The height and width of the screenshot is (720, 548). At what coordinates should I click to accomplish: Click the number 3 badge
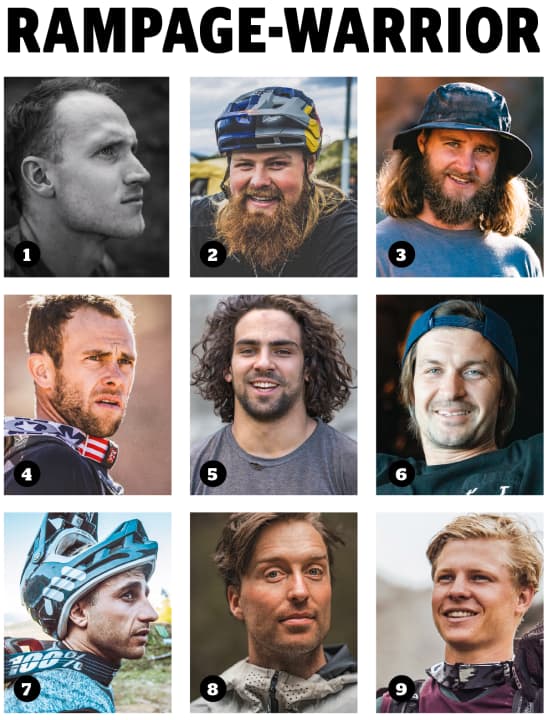pyautogui.click(x=401, y=254)
